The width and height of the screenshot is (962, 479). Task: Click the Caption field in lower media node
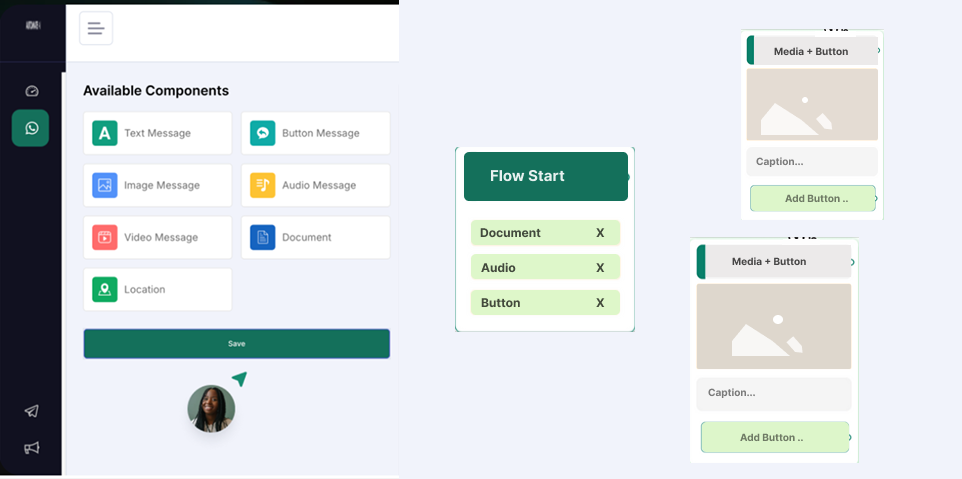pyautogui.click(x=773, y=393)
